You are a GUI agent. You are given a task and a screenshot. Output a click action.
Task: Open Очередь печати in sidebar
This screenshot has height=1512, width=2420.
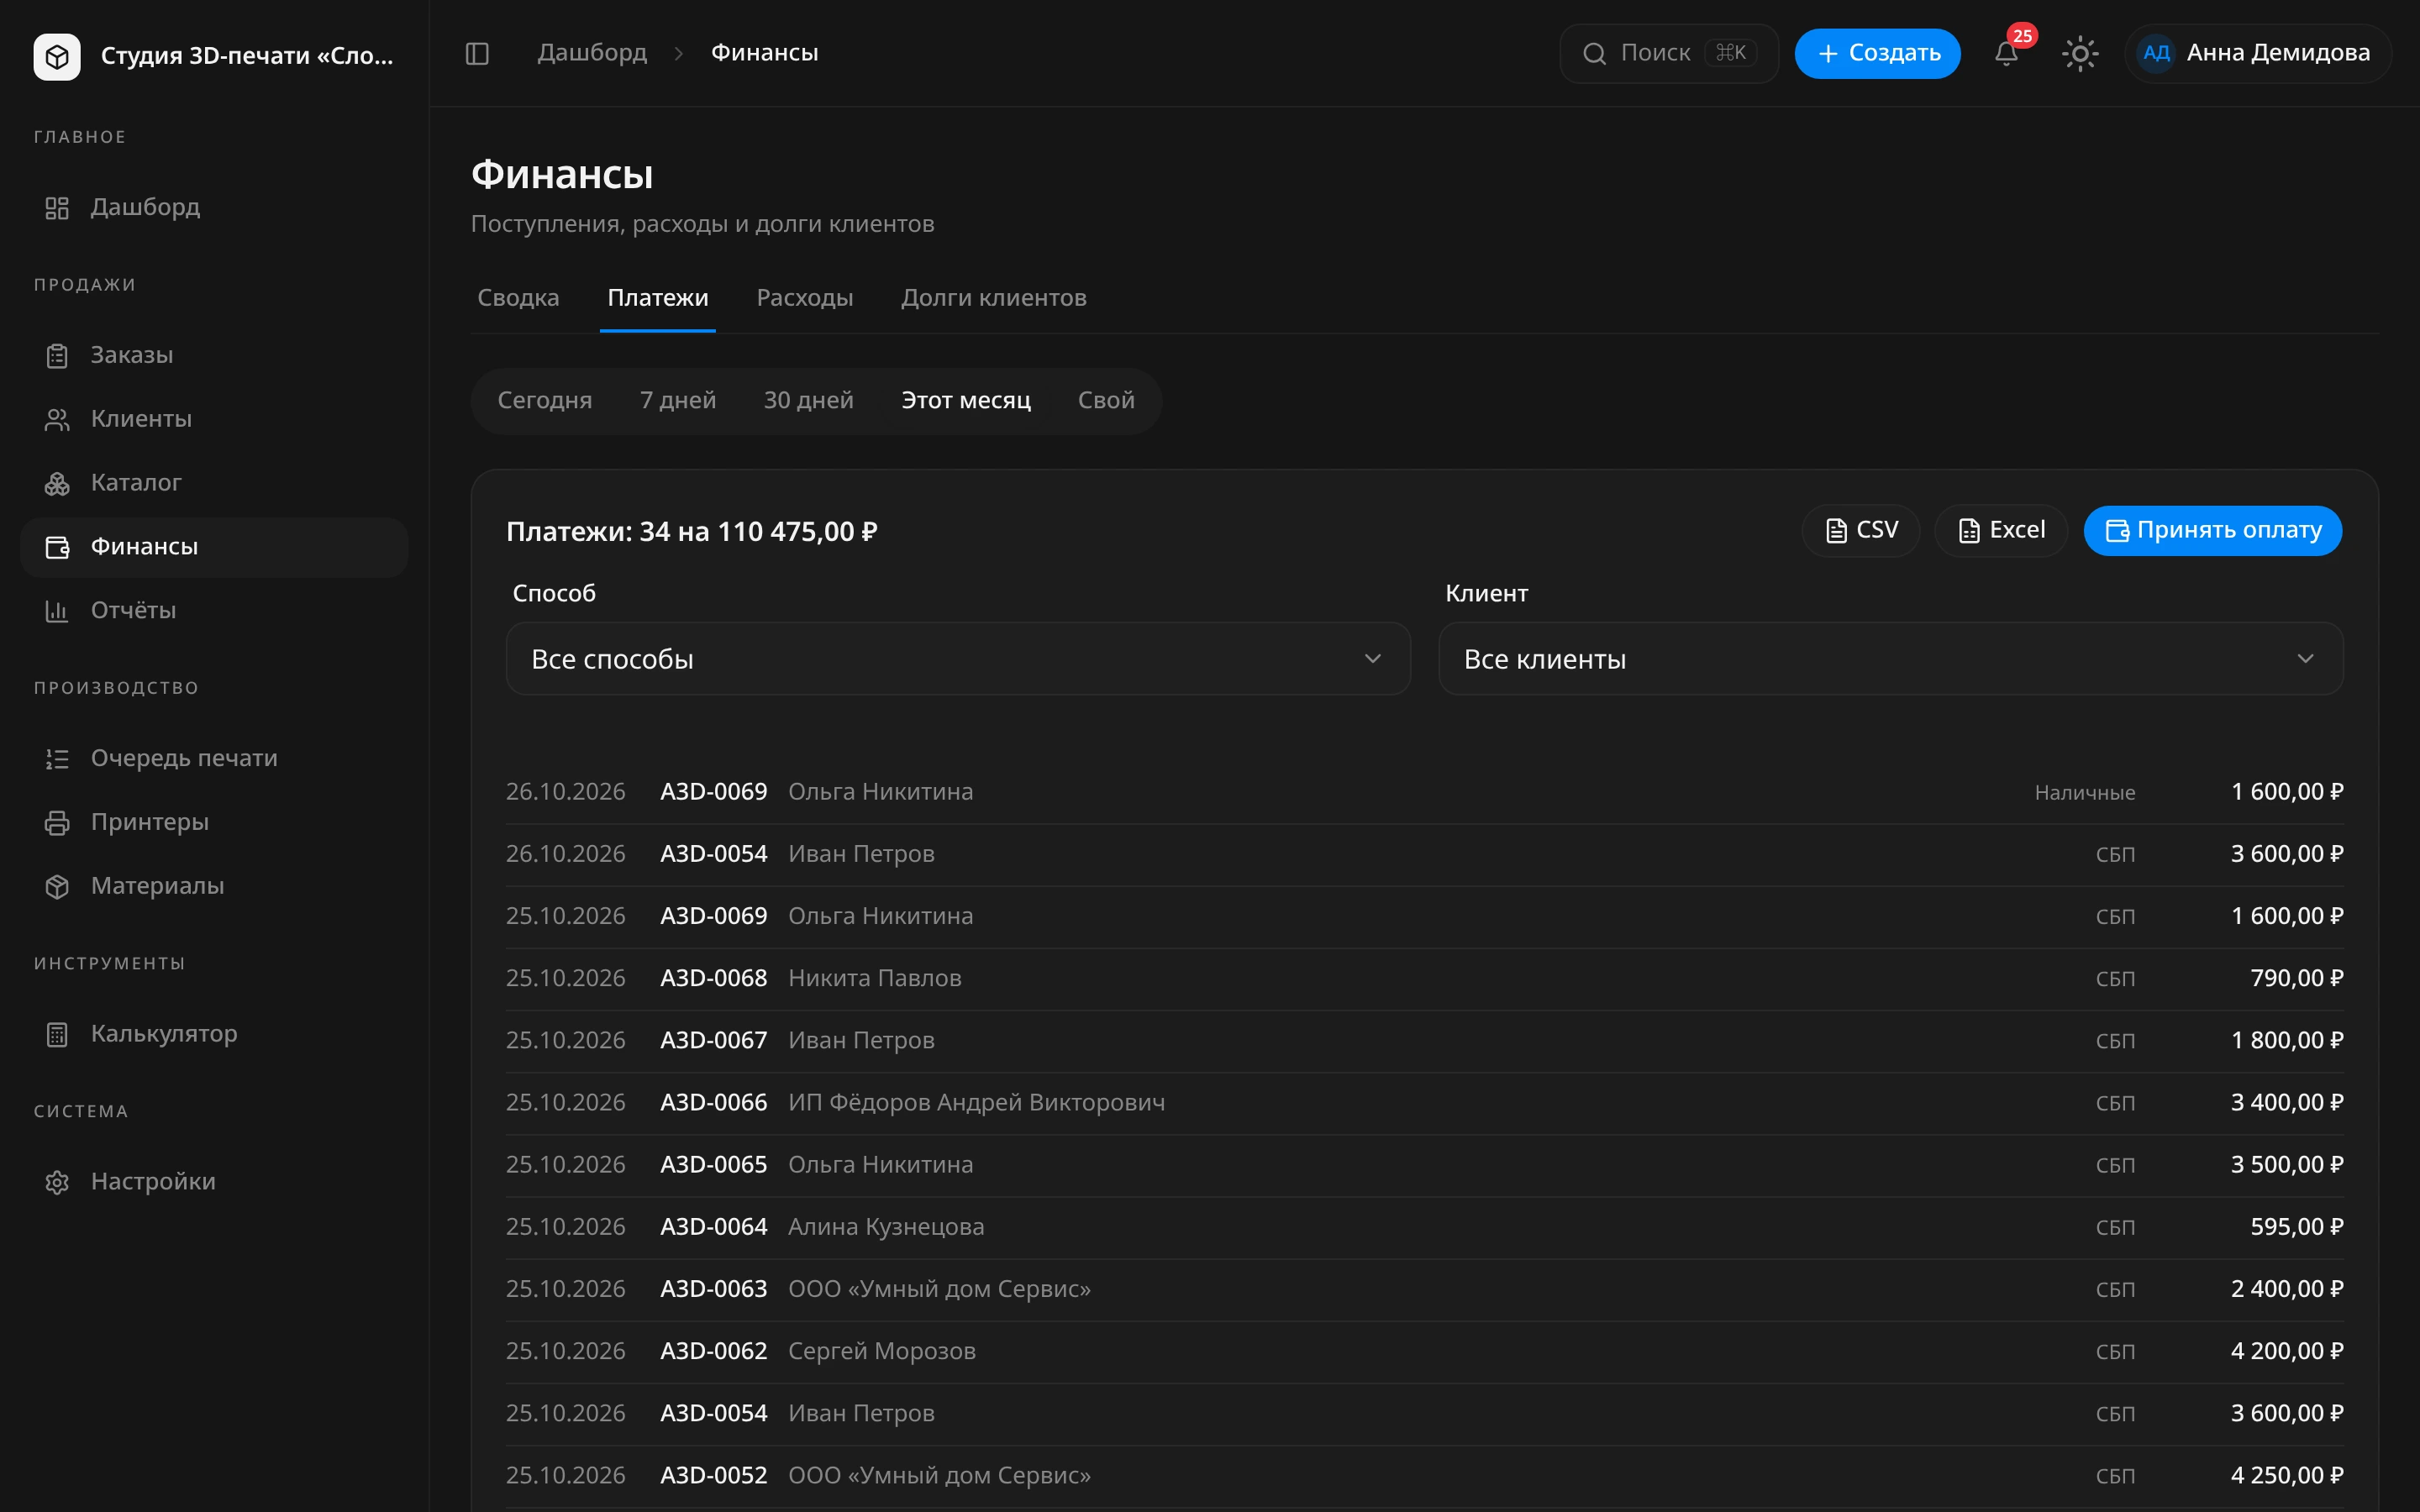pos(214,758)
